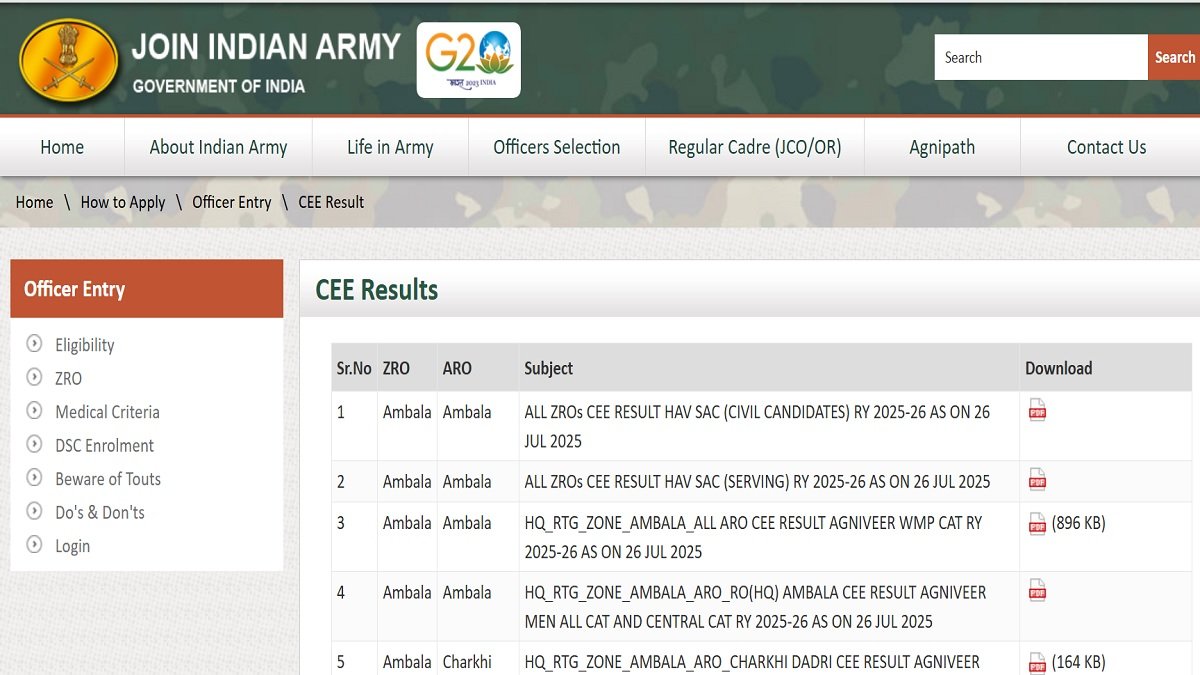Screen dimensions: 1200x675
Task: Click the (164 KB) file size text
Action: point(1079,662)
